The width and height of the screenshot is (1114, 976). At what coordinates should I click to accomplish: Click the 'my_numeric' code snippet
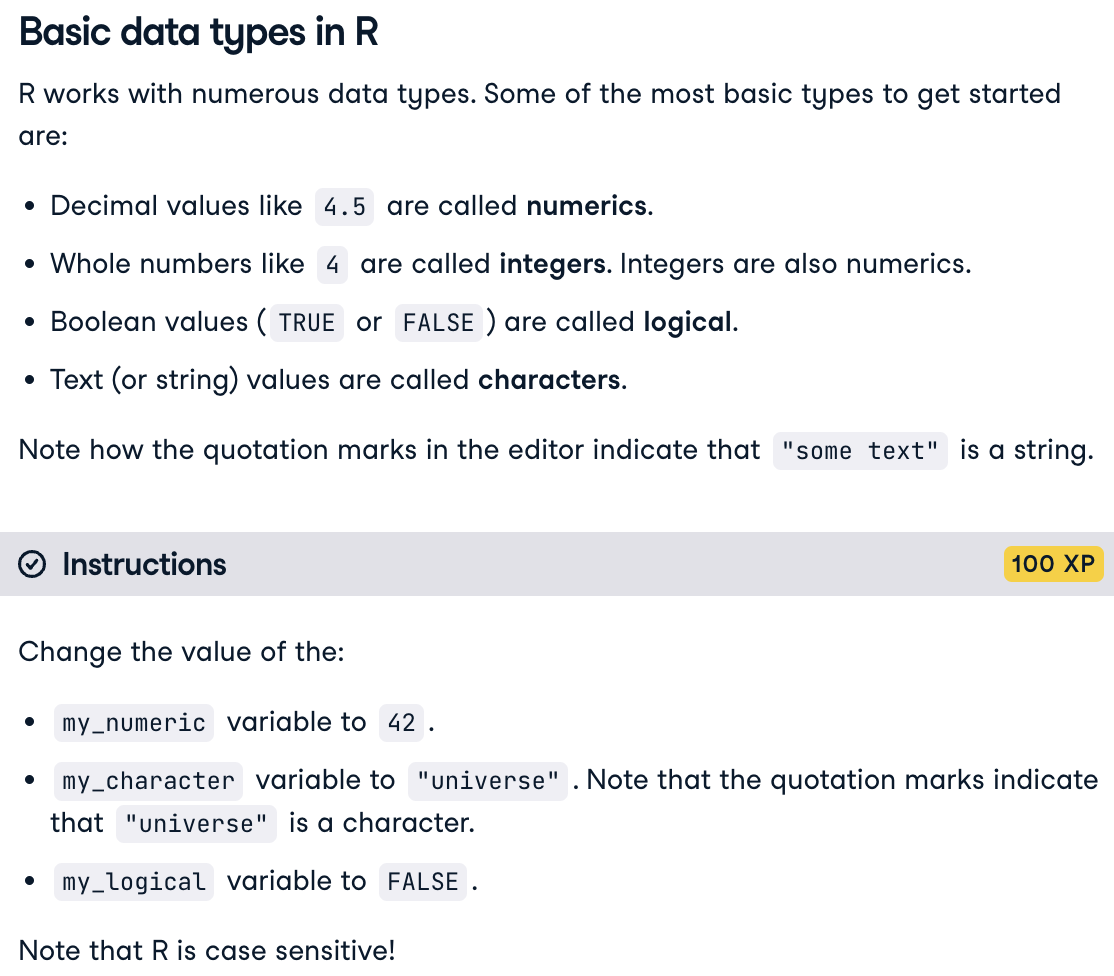pyautogui.click(x=134, y=723)
